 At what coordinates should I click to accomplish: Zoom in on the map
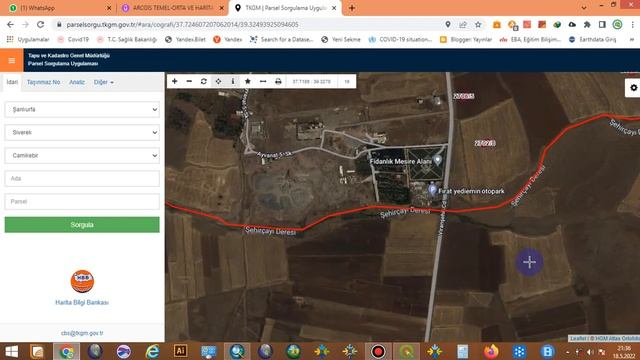coord(175,81)
